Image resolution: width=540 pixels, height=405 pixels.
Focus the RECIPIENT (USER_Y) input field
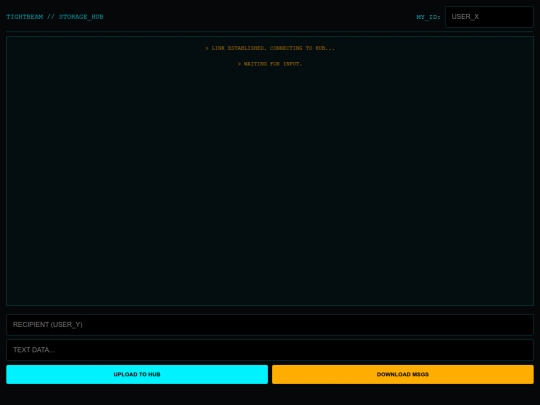point(270,325)
